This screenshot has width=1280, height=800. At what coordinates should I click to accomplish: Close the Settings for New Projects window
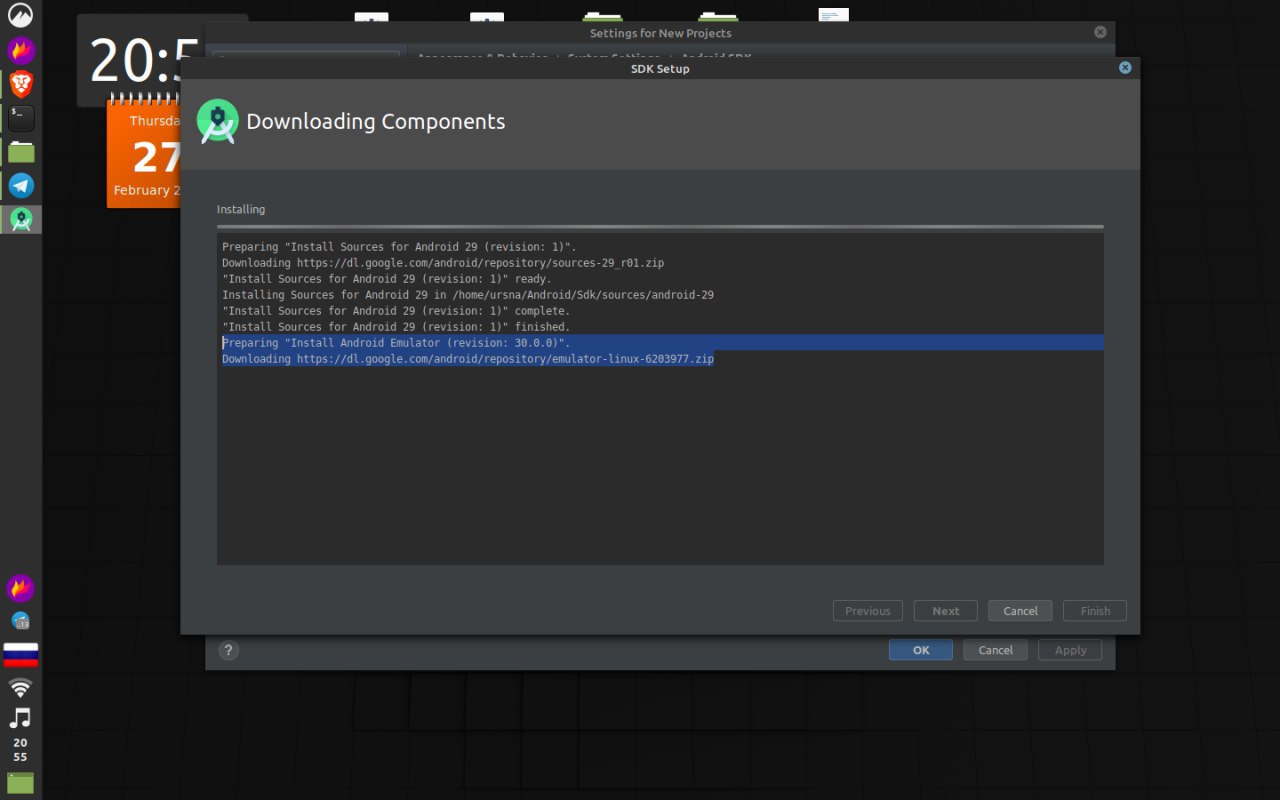1100,32
